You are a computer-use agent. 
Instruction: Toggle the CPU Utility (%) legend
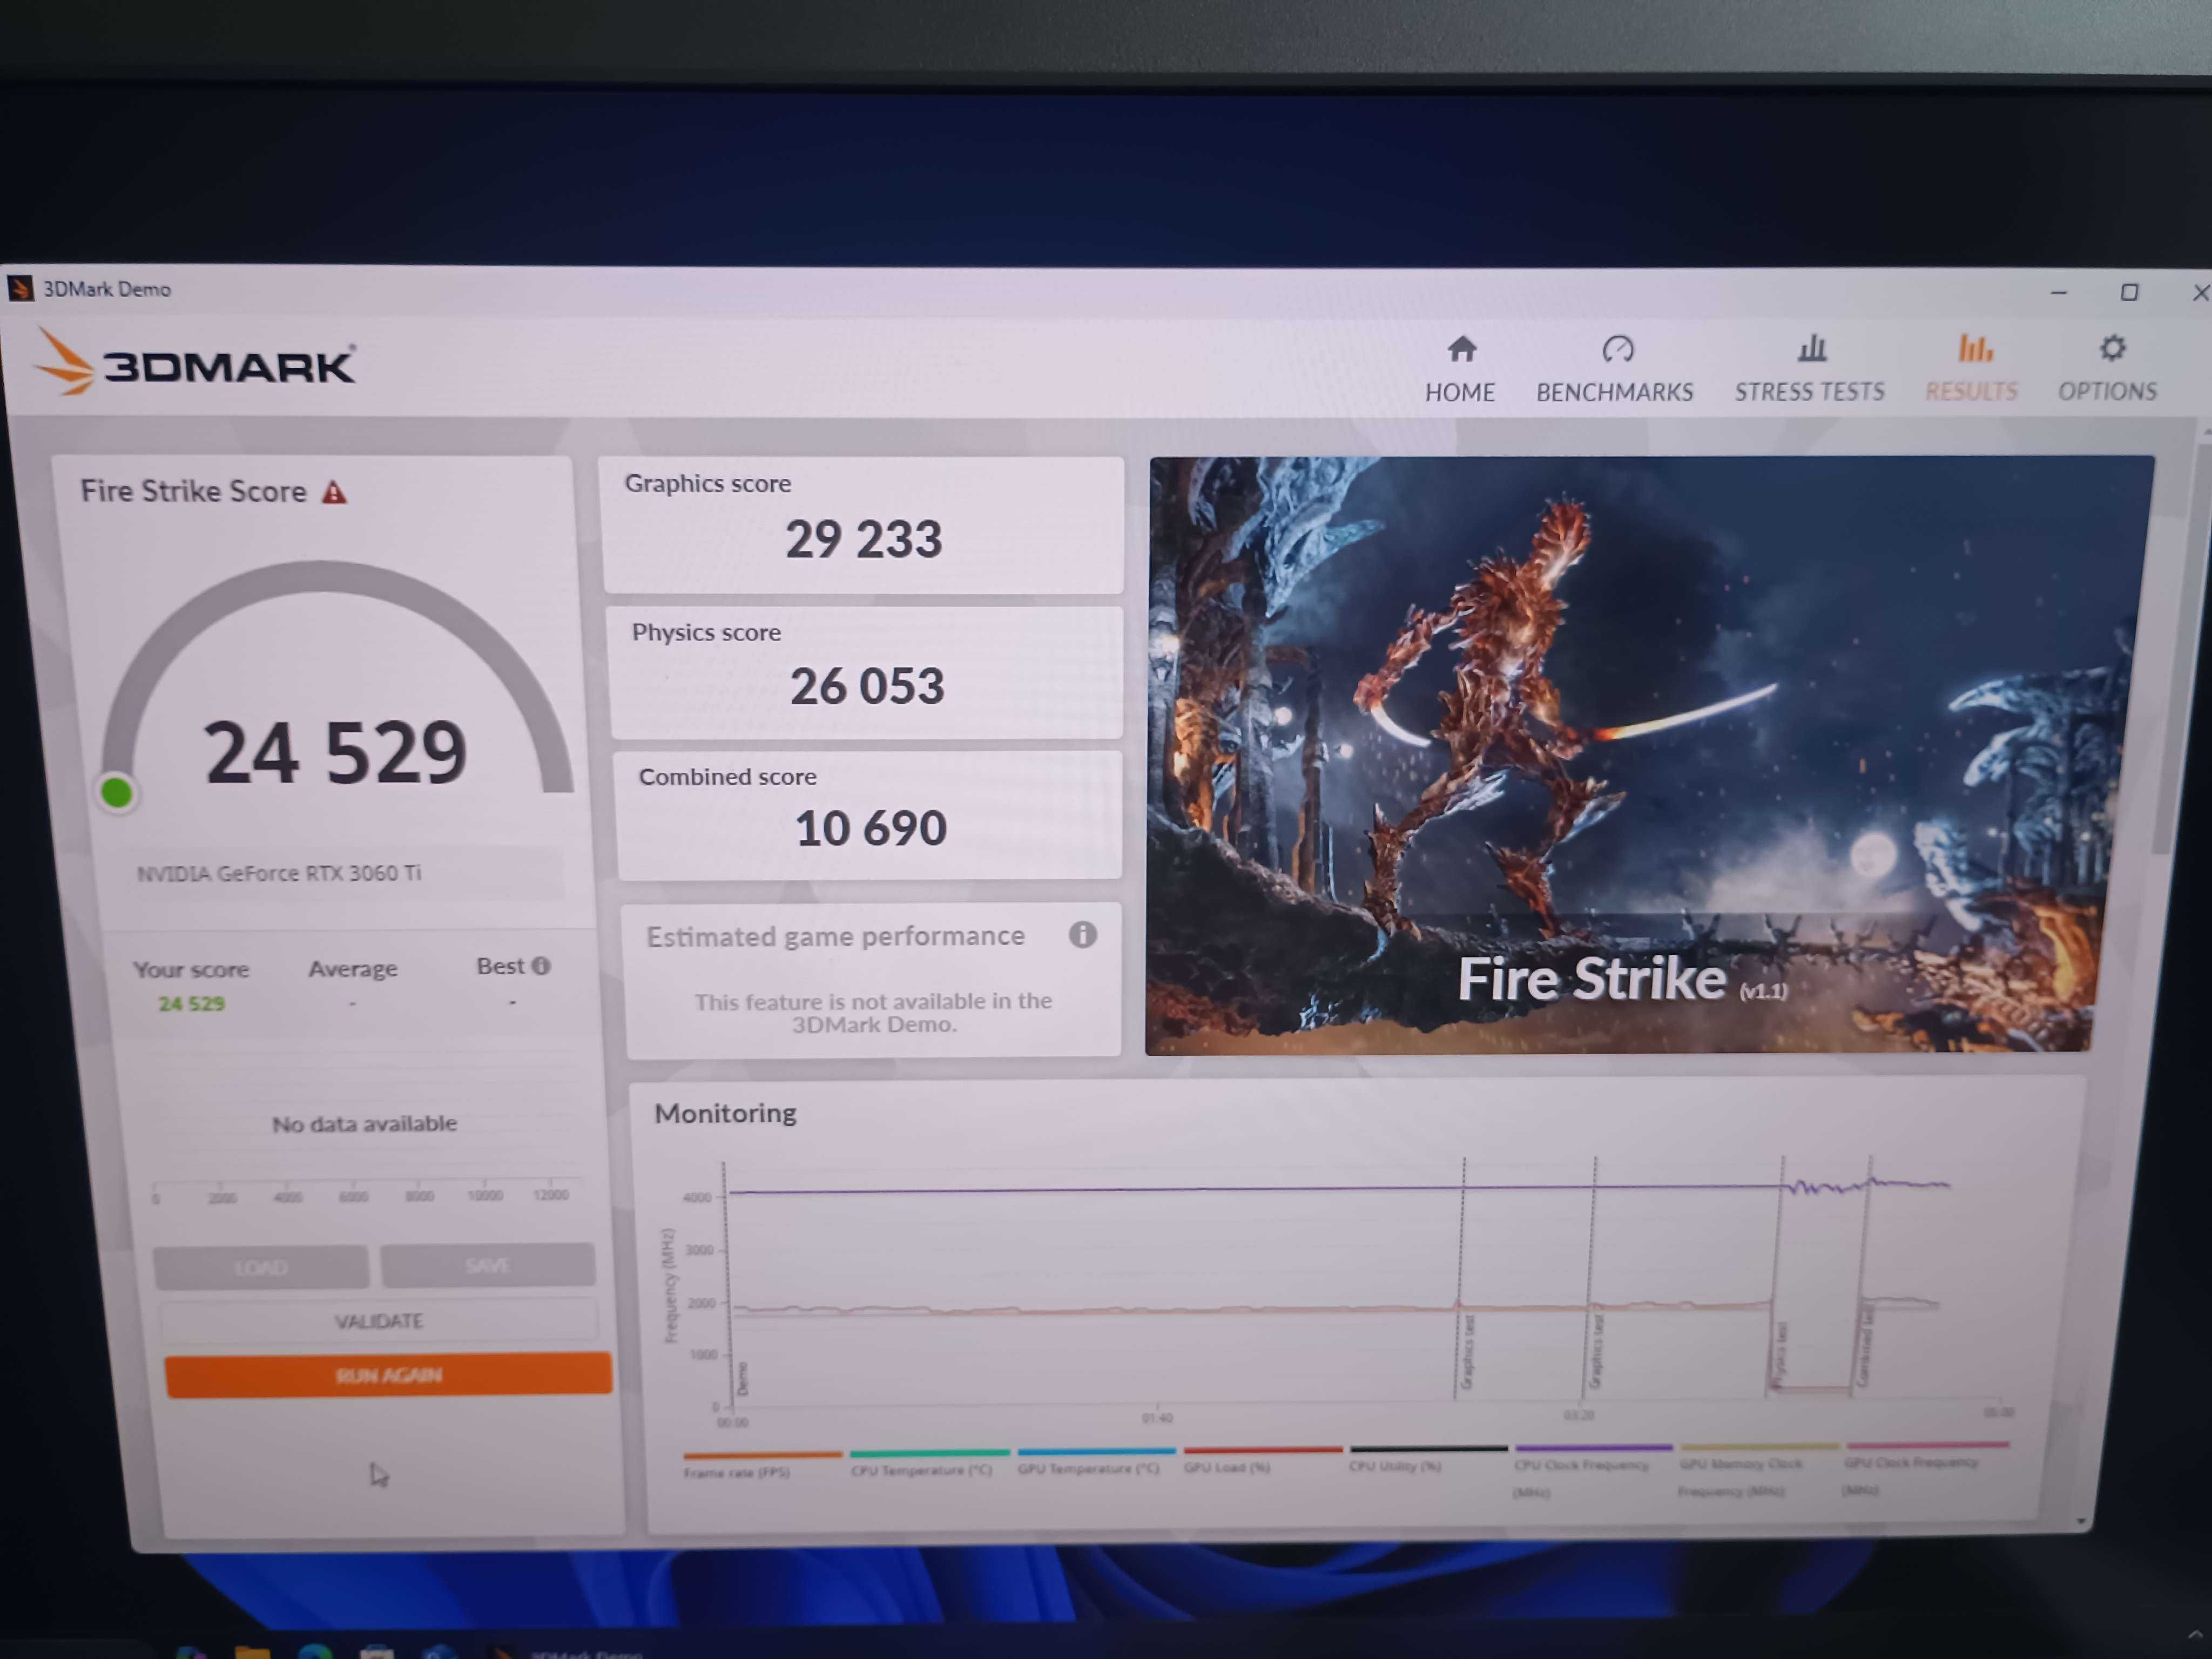point(1428,1459)
